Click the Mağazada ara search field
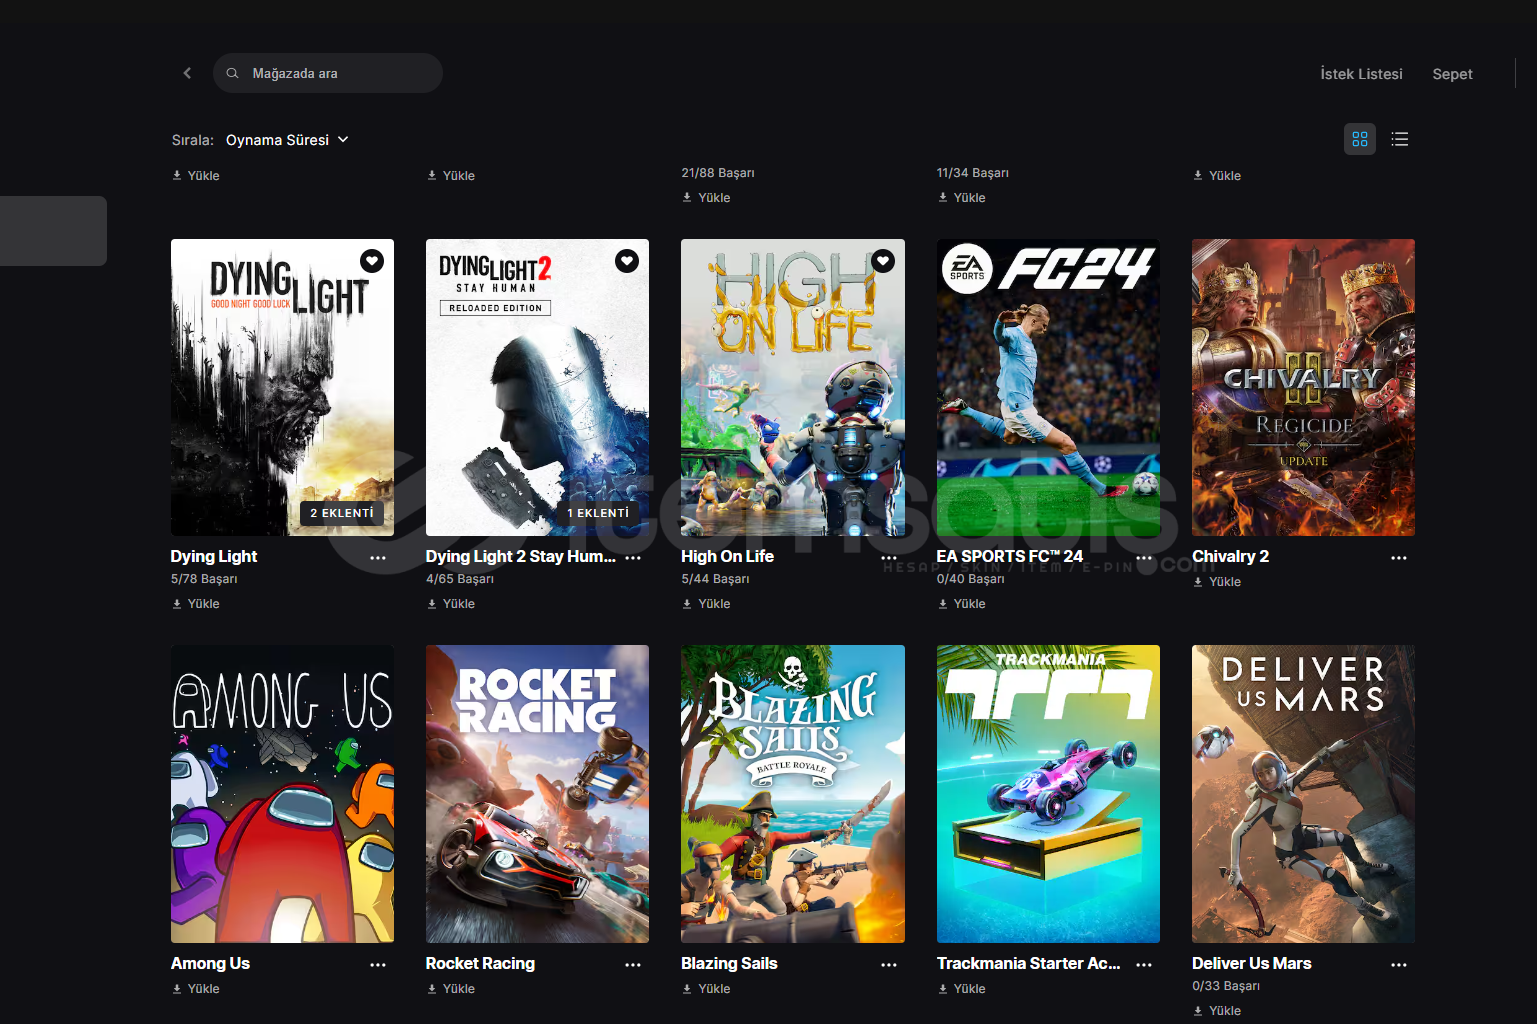This screenshot has width=1537, height=1024. tap(327, 73)
